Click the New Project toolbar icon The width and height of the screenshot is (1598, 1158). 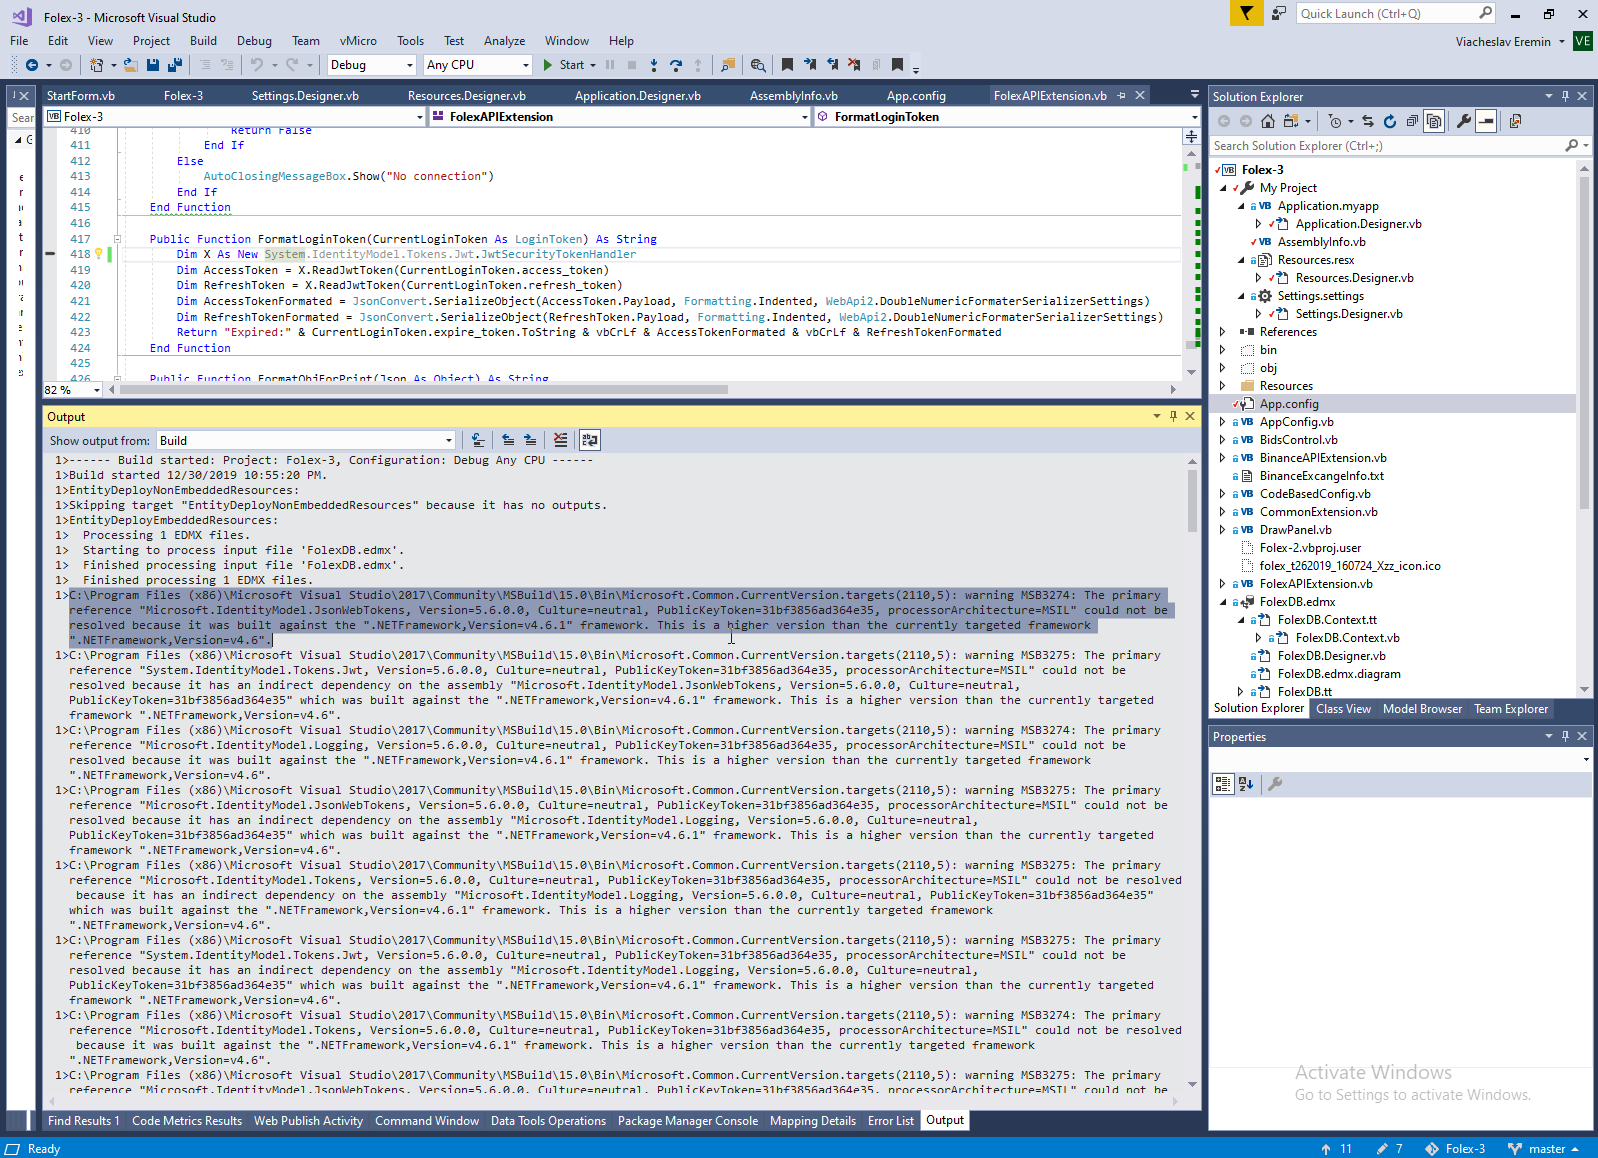coord(97,65)
